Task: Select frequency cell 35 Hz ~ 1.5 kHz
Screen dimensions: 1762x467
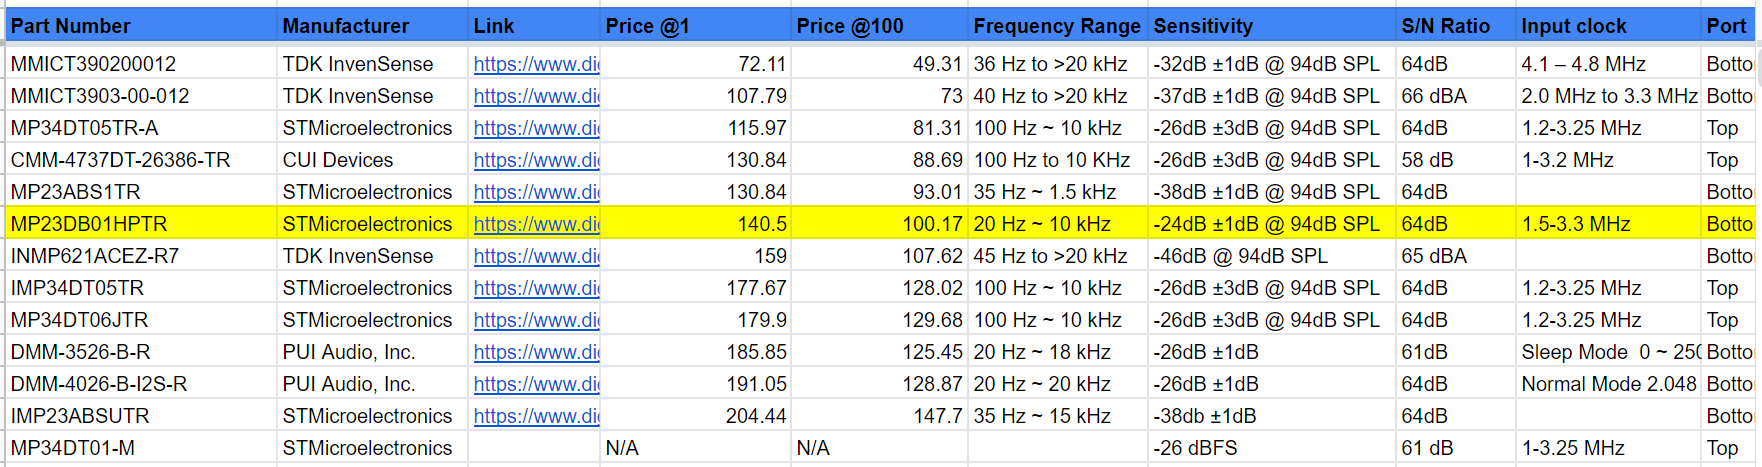Action: pyautogui.click(x=1058, y=192)
